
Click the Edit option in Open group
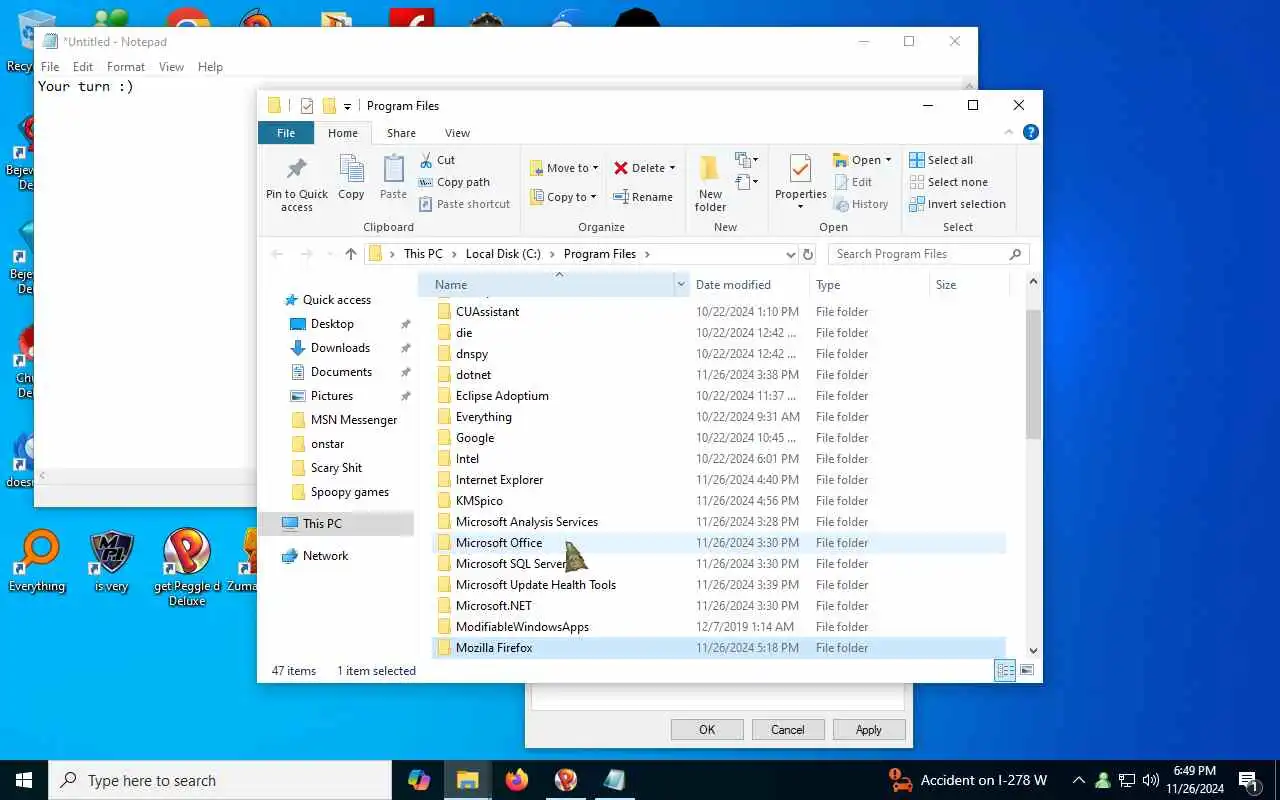point(852,182)
